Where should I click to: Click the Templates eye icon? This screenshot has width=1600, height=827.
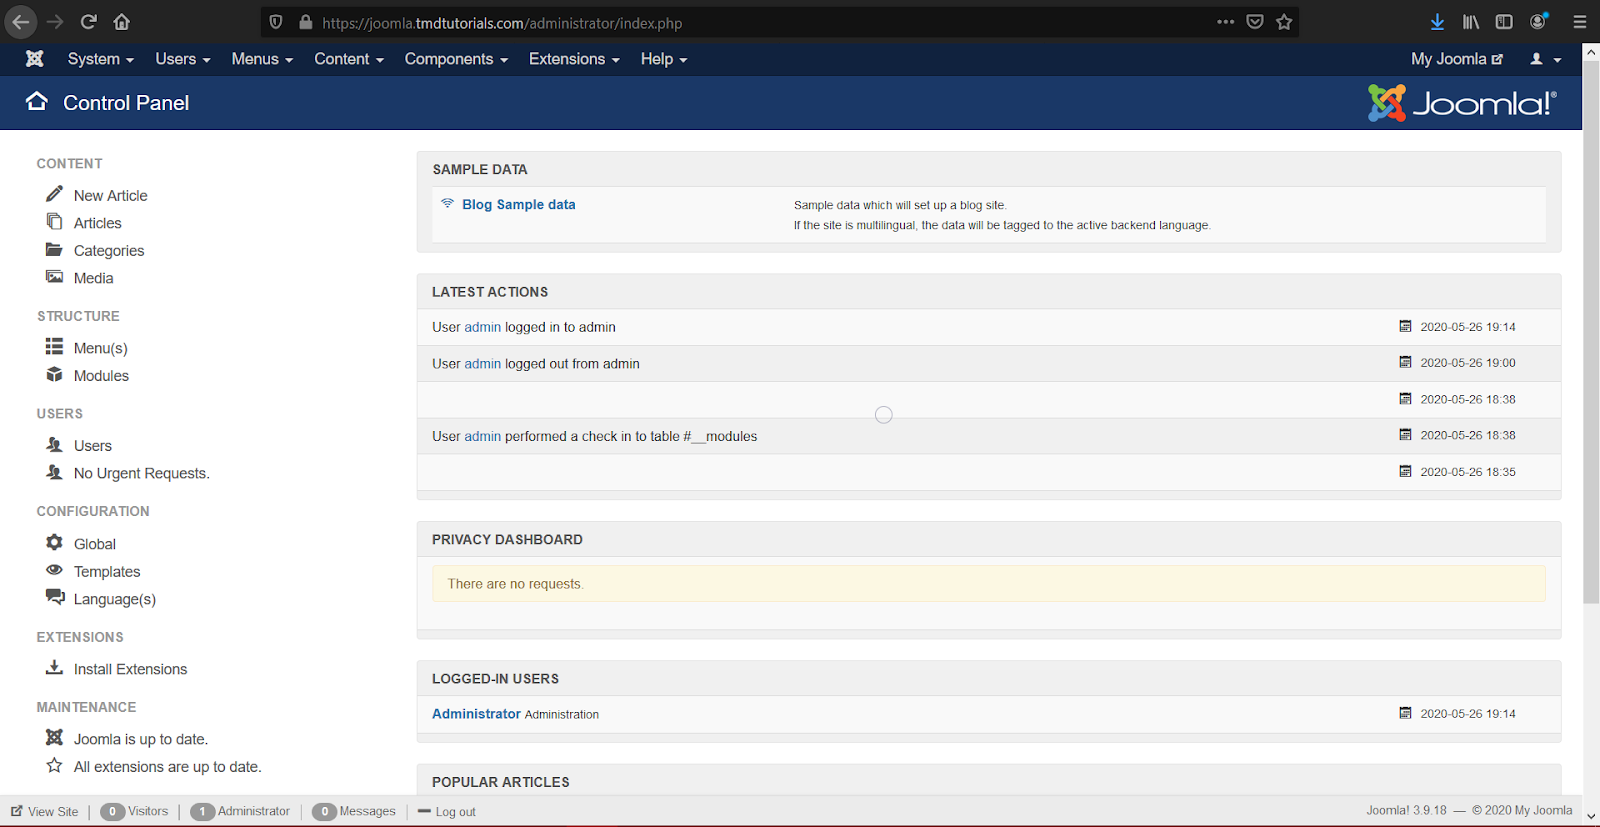tap(54, 570)
